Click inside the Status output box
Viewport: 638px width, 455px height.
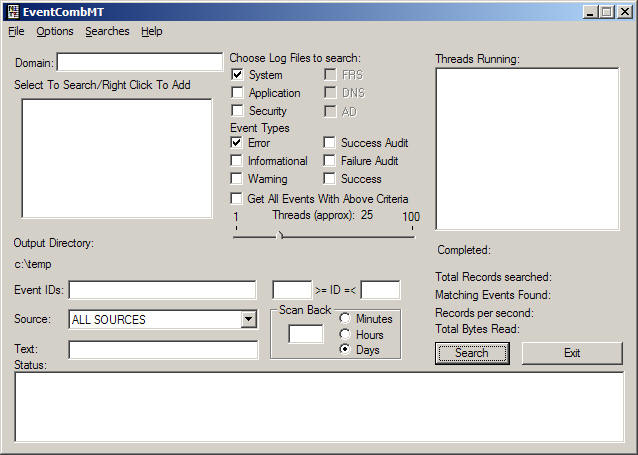(x=319, y=407)
